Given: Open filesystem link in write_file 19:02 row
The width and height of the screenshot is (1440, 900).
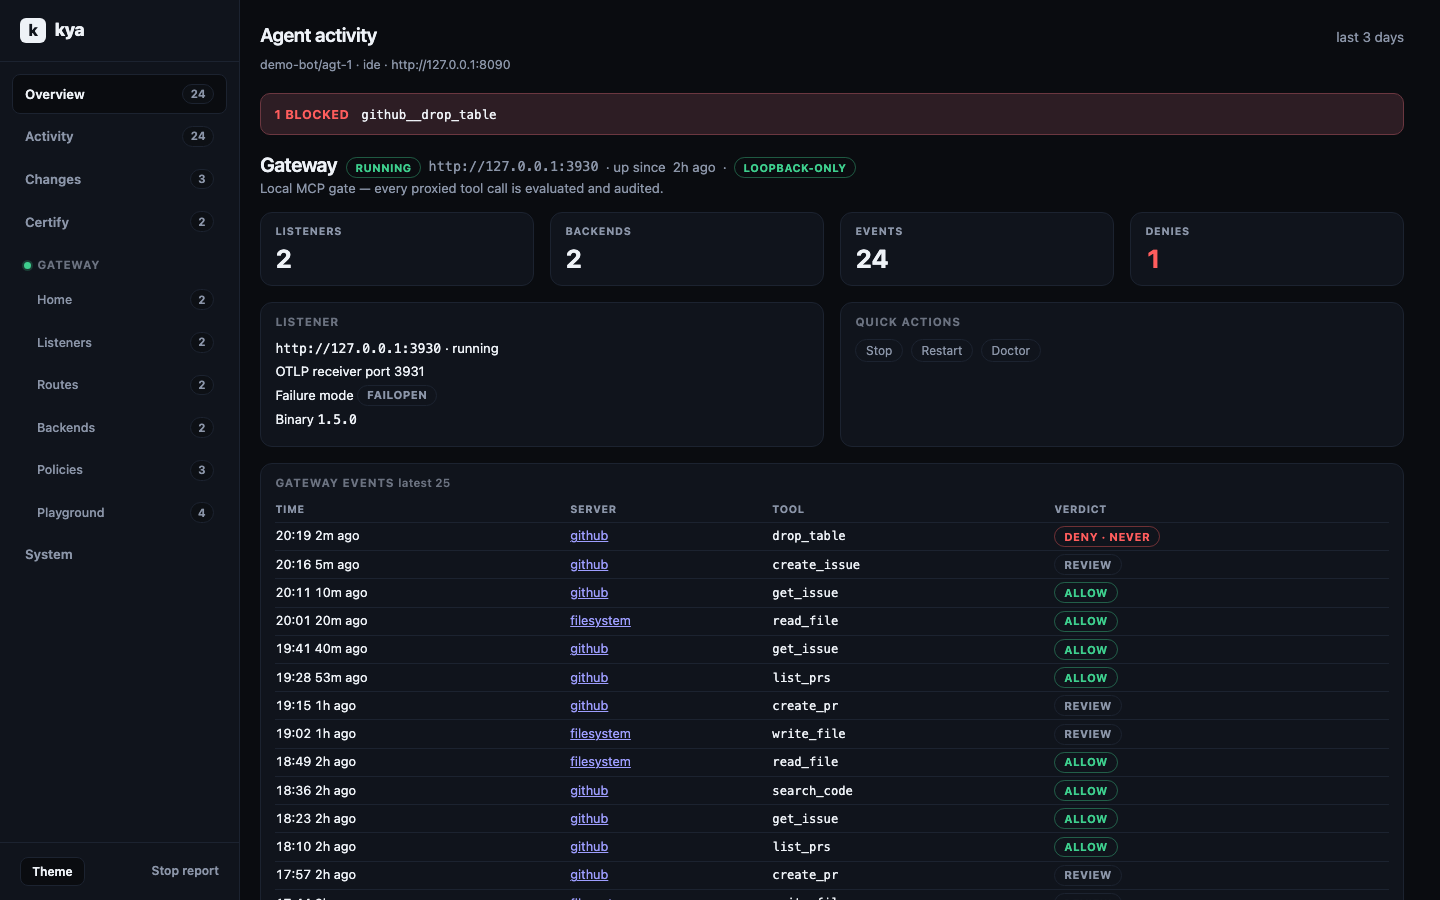Looking at the screenshot, I should (600, 734).
